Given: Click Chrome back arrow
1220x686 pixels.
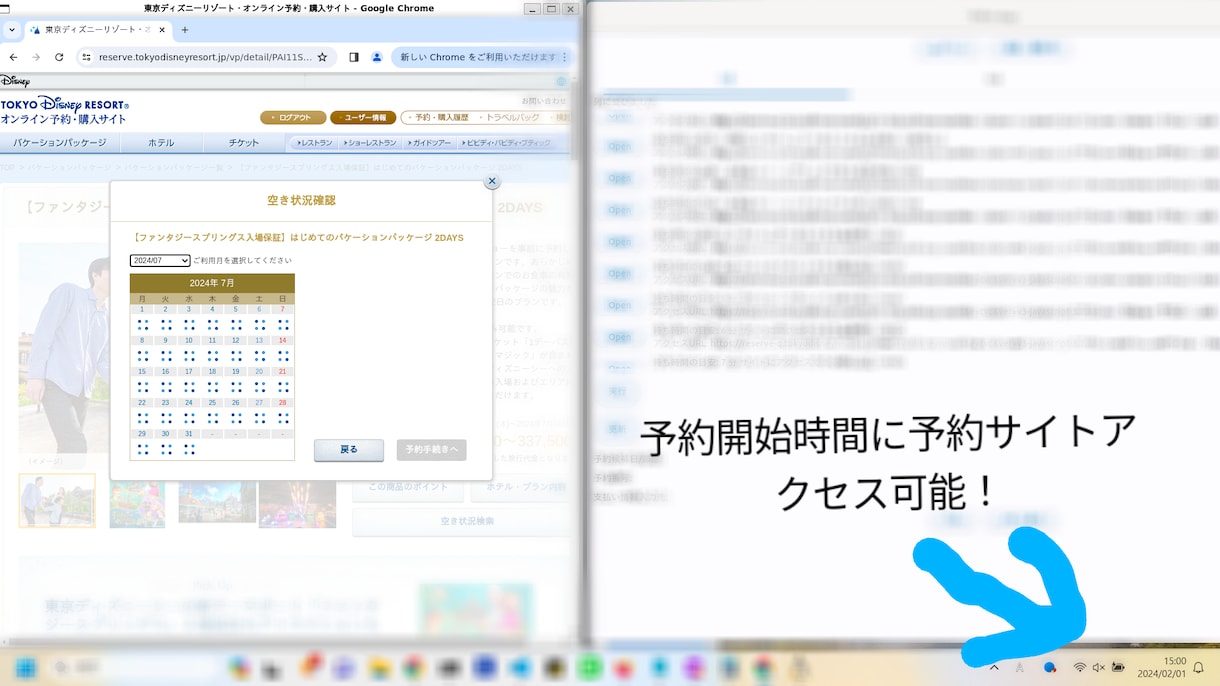Looking at the screenshot, I should pos(12,57).
